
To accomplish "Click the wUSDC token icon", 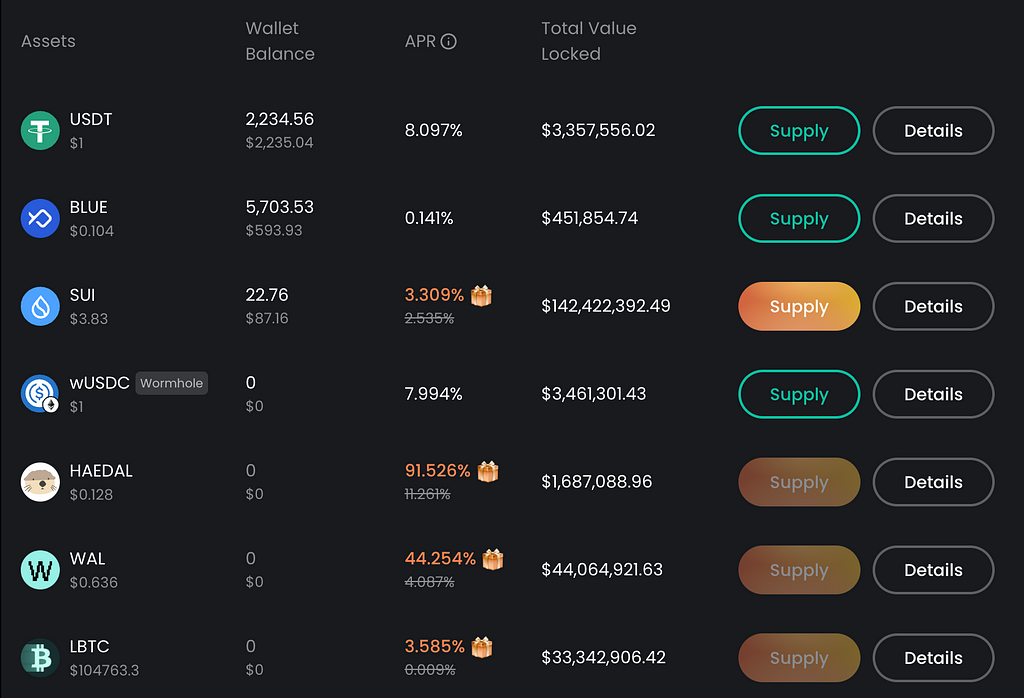I will pyautogui.click(x=40, y=394).
